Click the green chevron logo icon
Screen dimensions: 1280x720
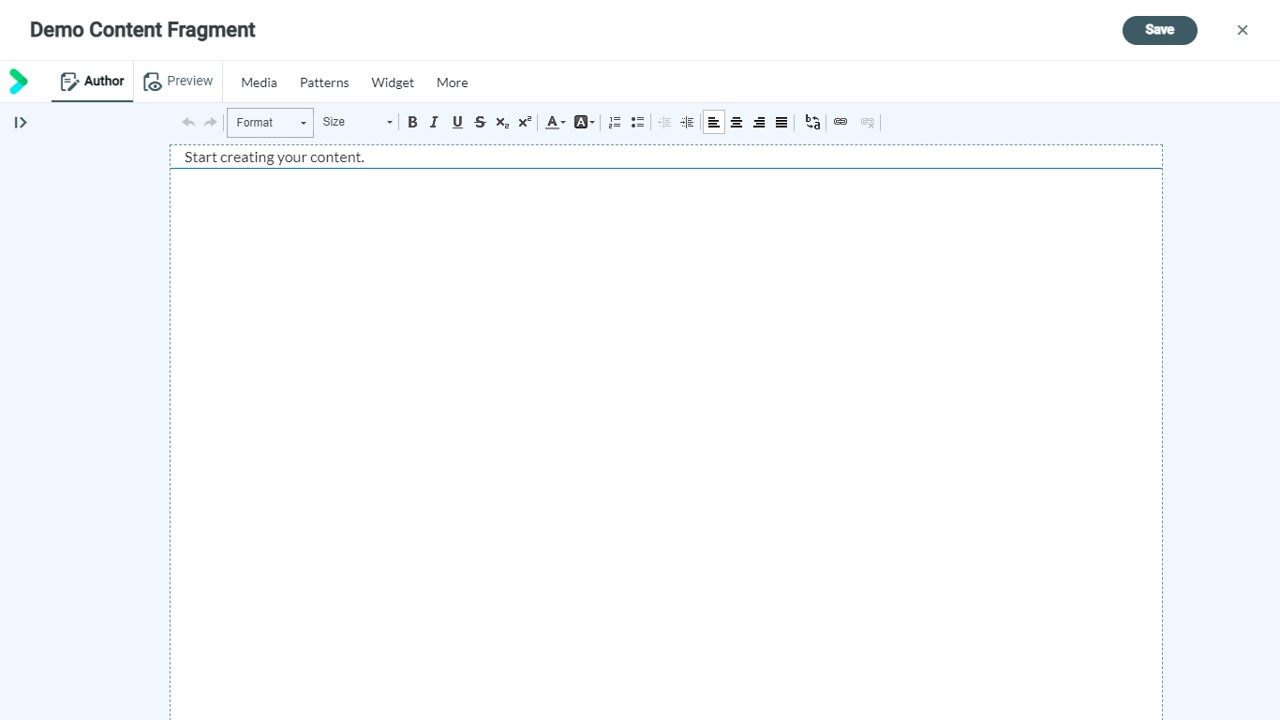(18, 81)
